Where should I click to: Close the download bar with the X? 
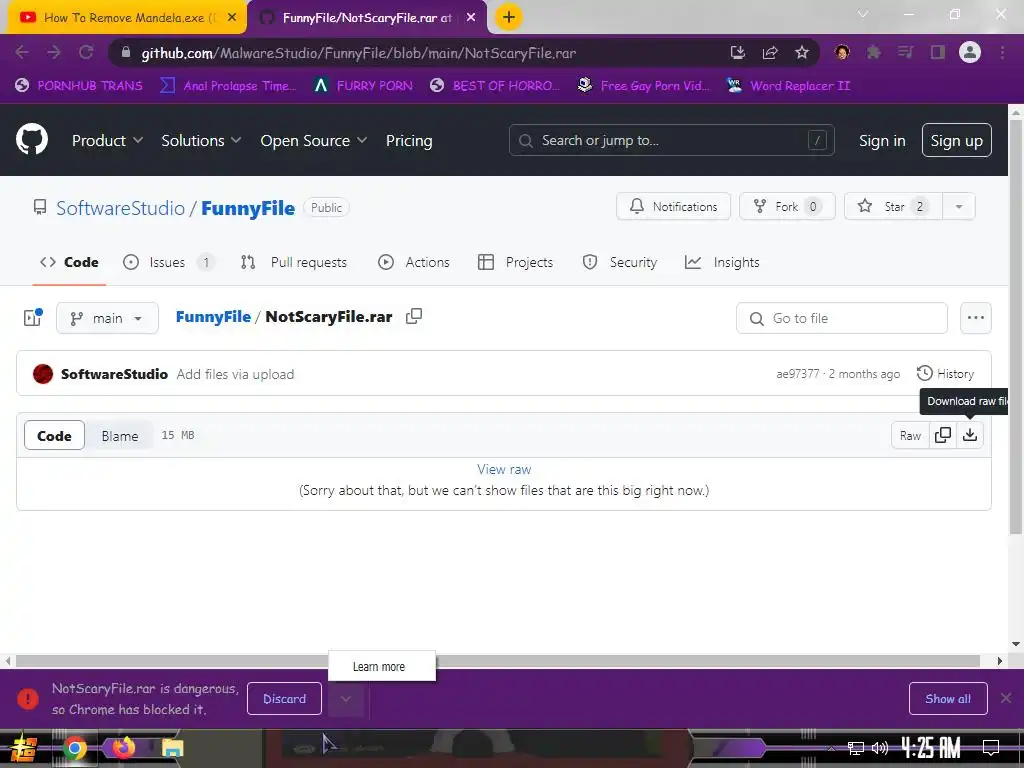(x=1006, y=698)
